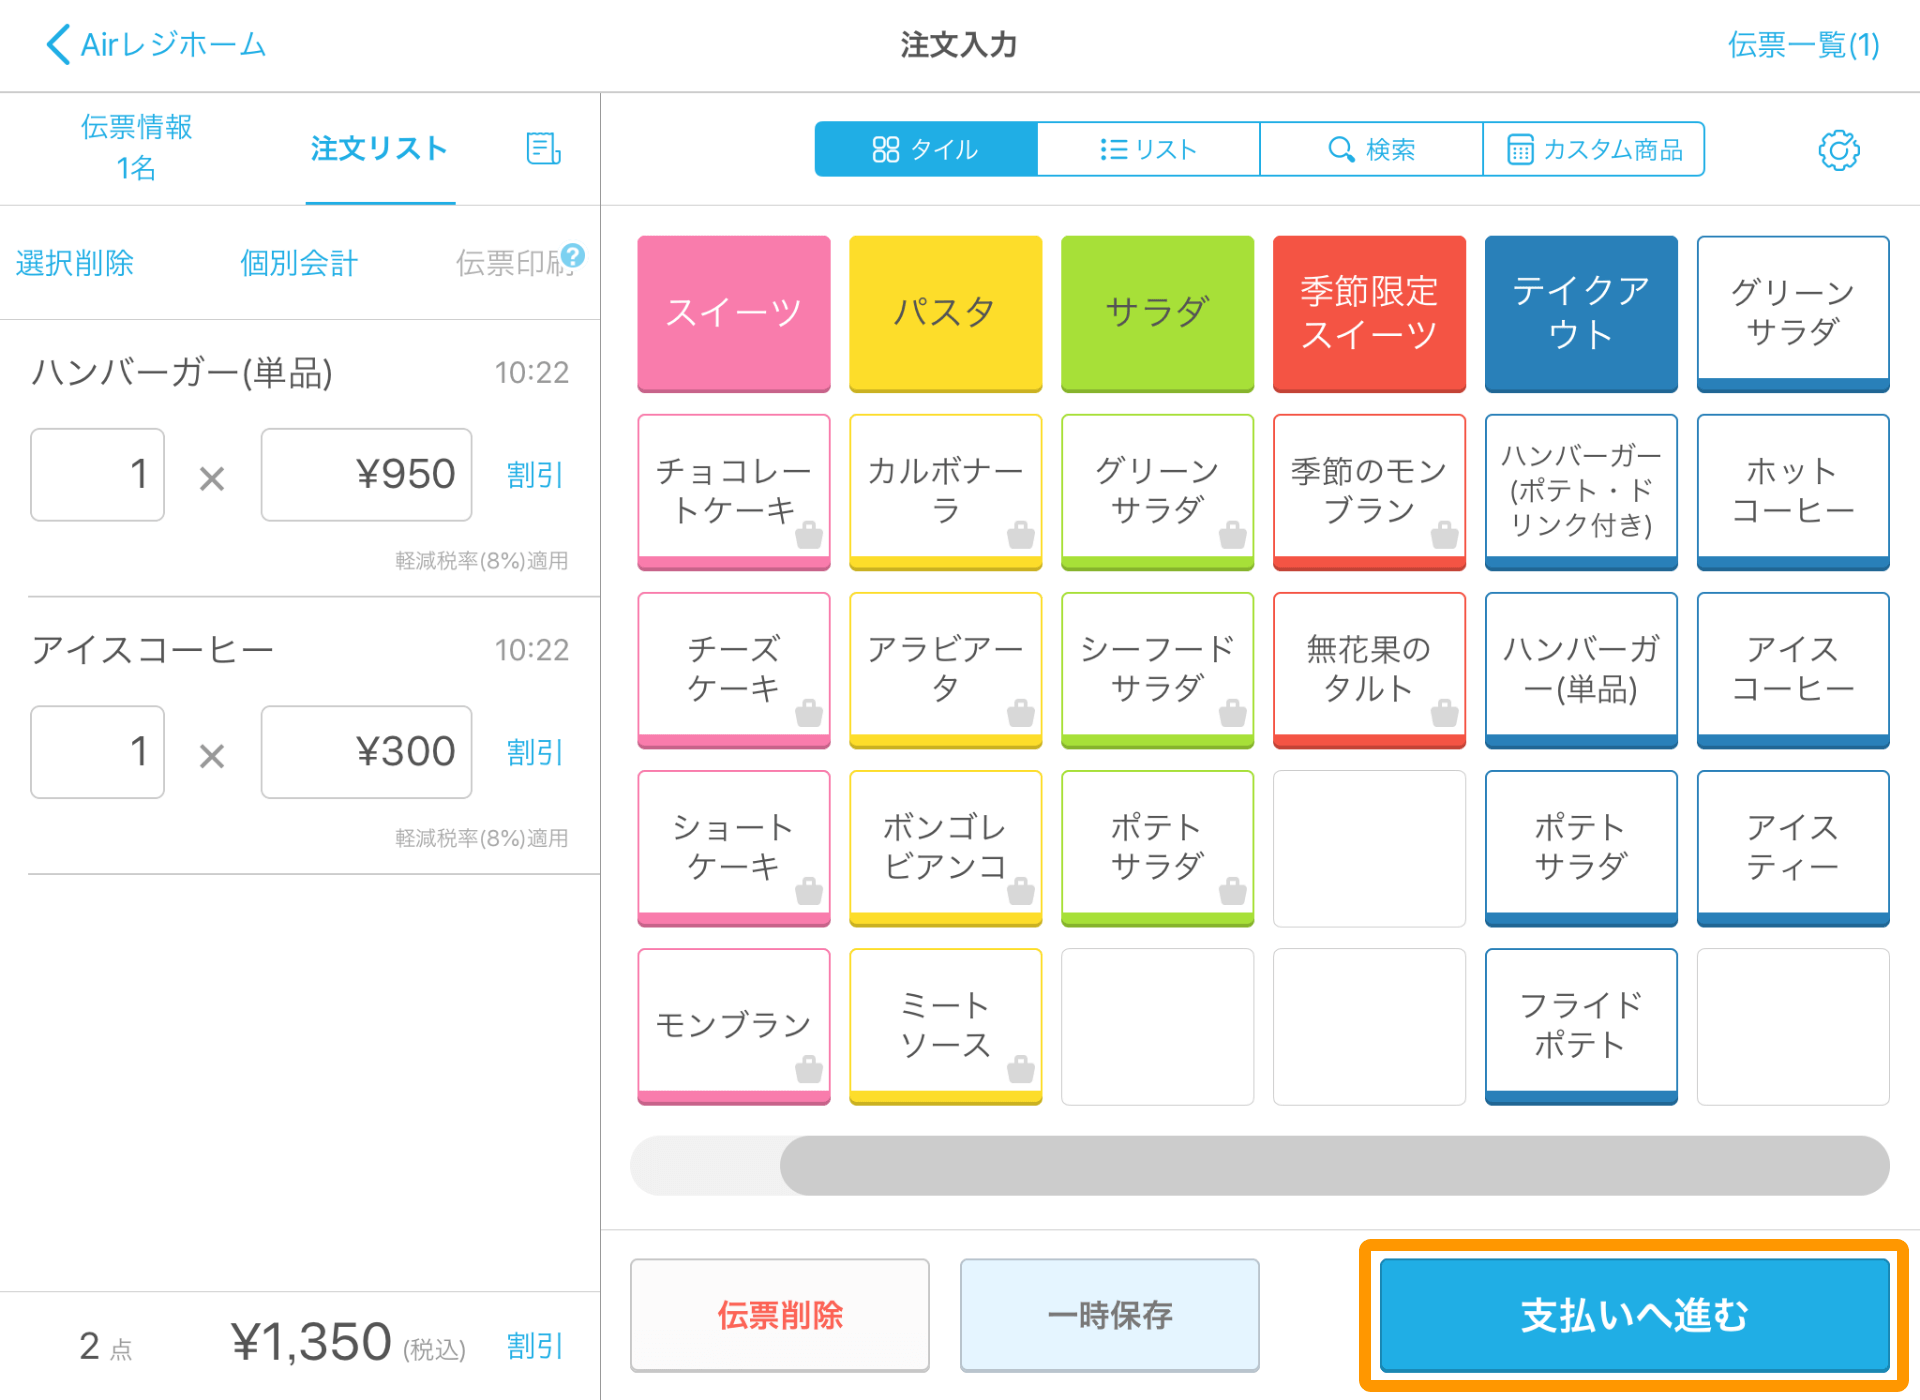Open the settings gear icon
1920x1400 pixels.
1838,150
